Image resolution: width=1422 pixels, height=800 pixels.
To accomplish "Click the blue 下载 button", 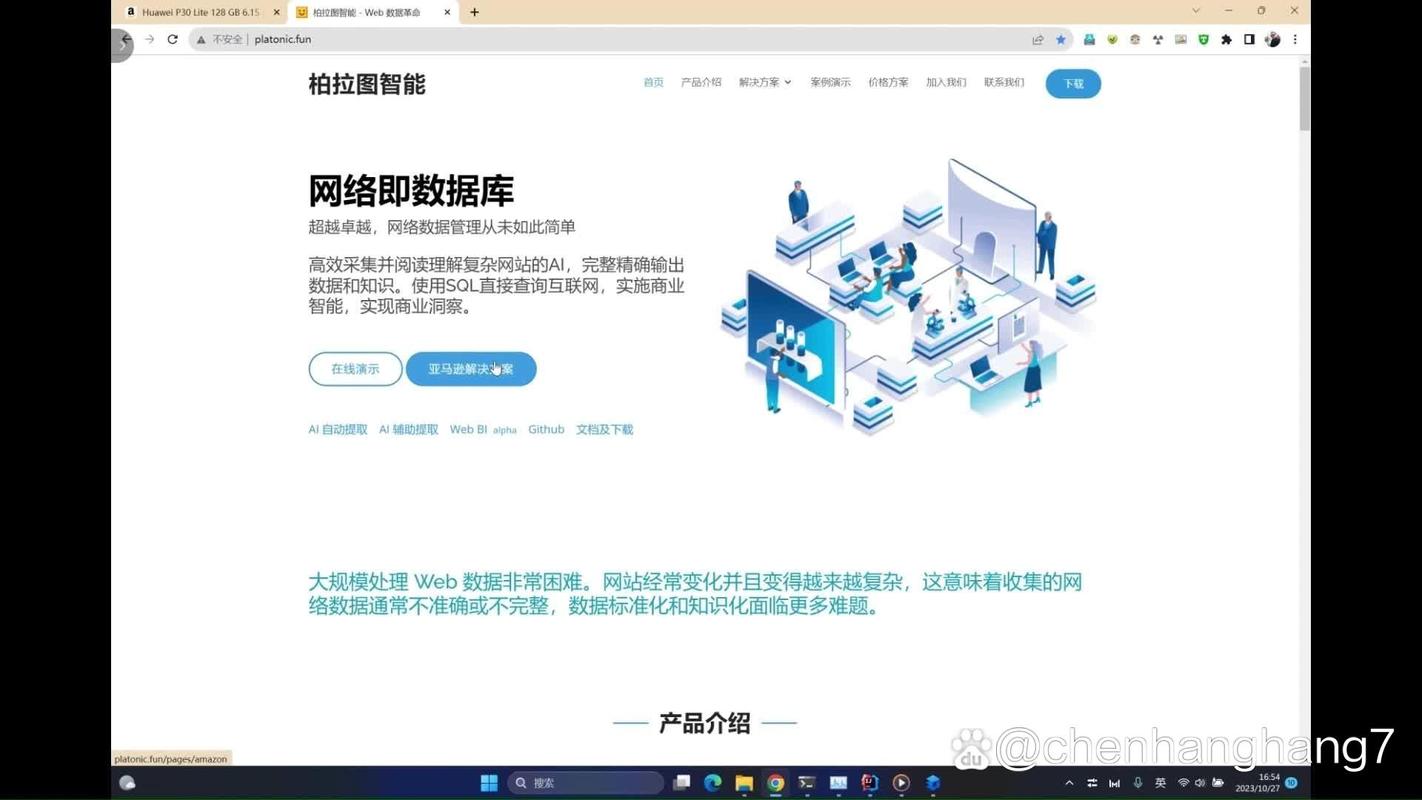I will click(1073, 84).
